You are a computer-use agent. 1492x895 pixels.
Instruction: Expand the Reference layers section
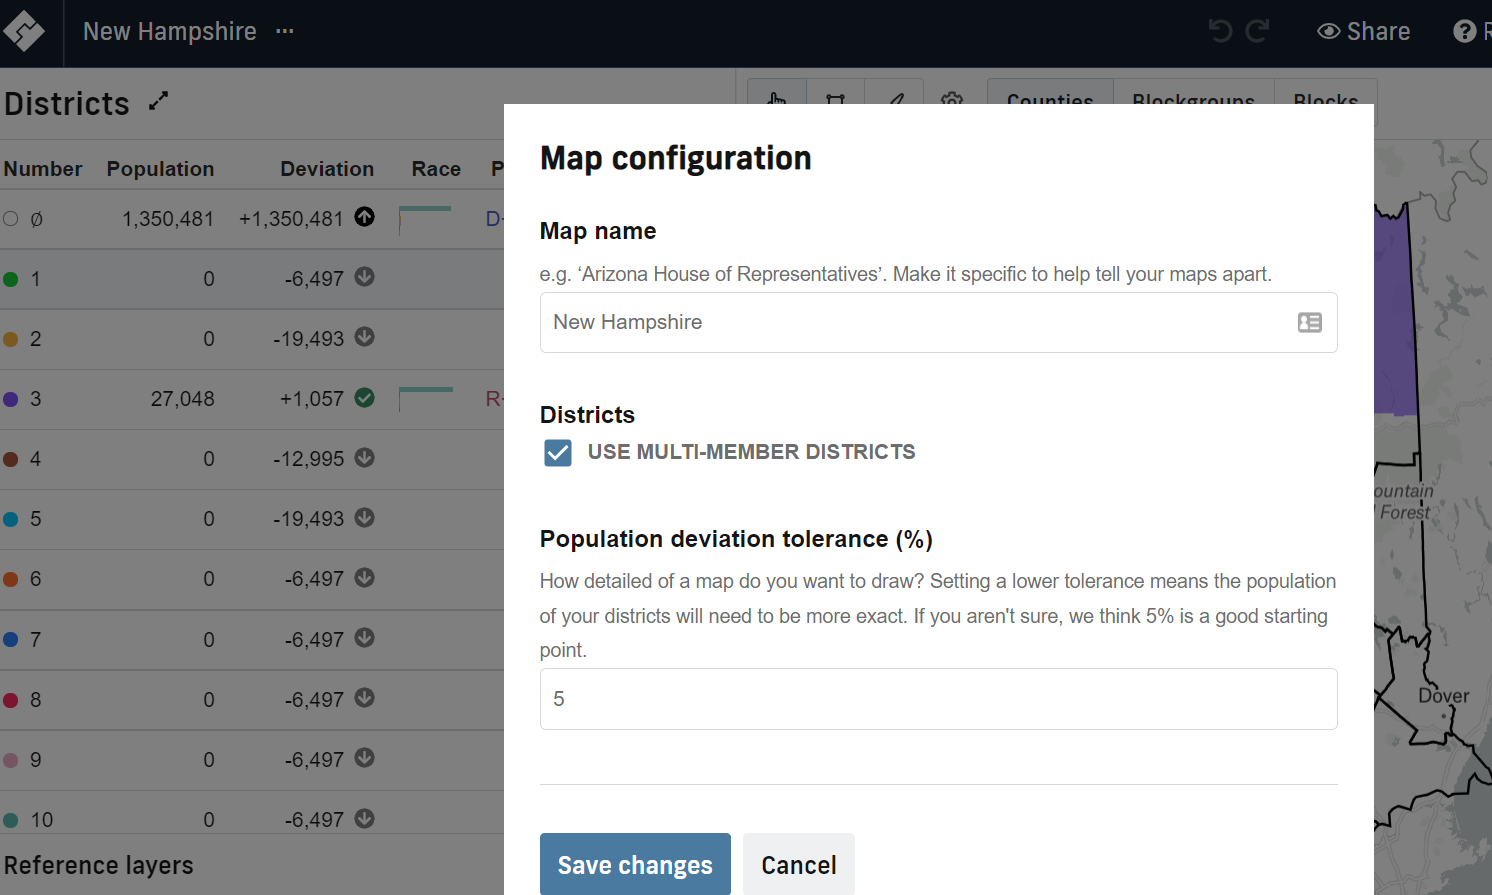coord(99,865)
